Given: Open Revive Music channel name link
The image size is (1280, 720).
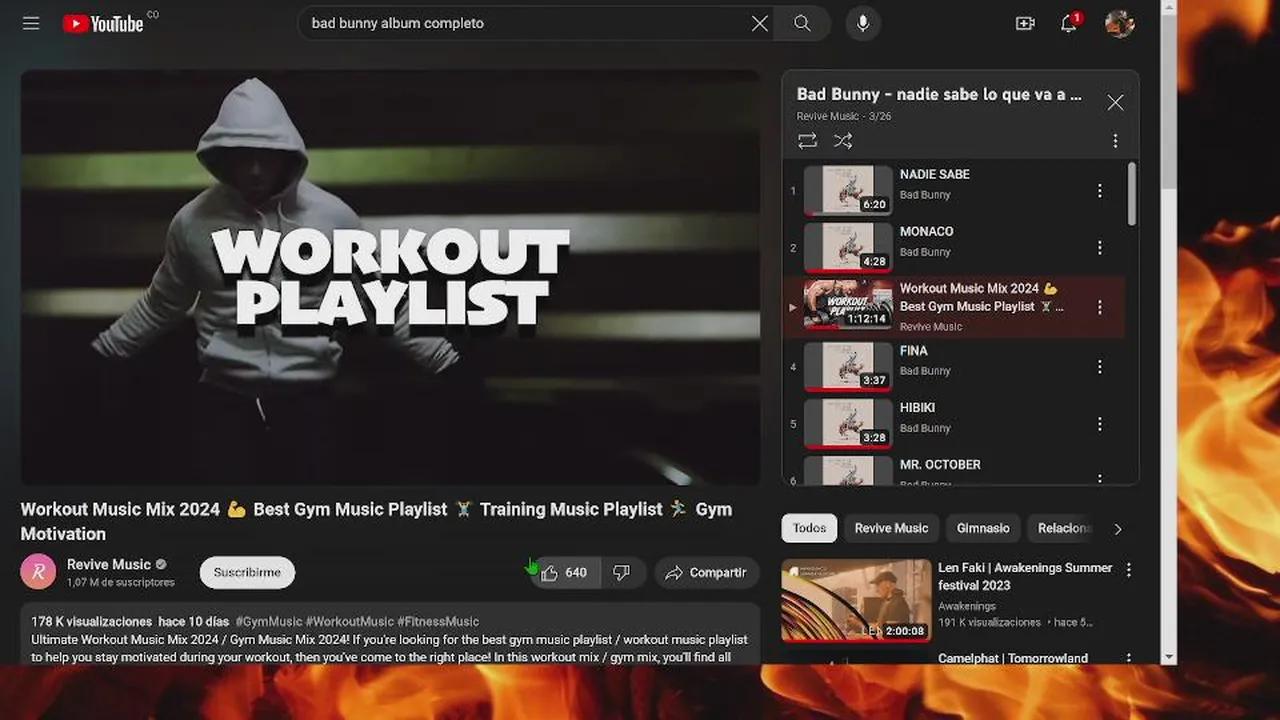Looking at the screenshot, I should tap(109, 564).
